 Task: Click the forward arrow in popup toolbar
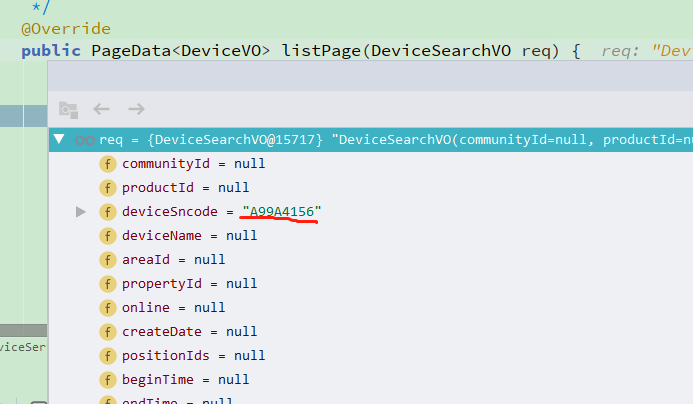[x=136, y=109]
